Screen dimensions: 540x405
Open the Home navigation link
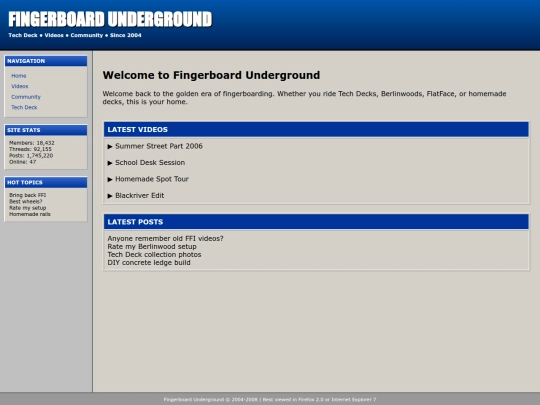pos(19,76)
